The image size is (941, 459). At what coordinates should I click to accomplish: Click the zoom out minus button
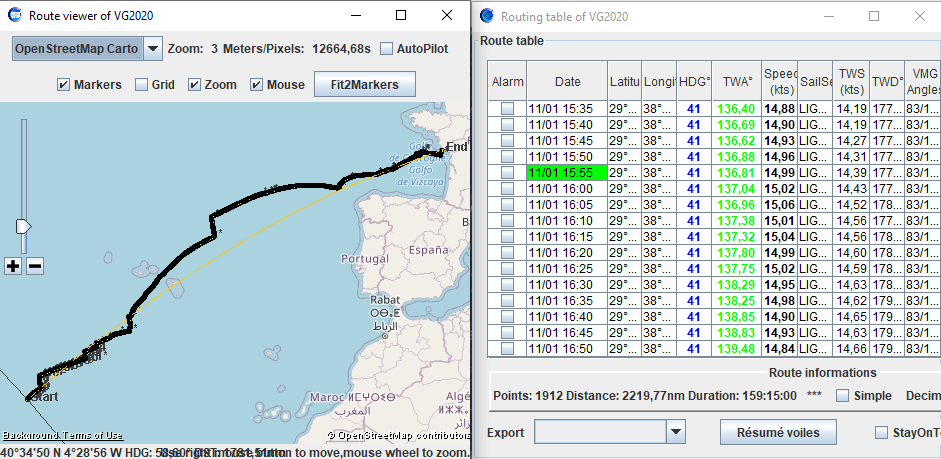[x=34, y=266]
